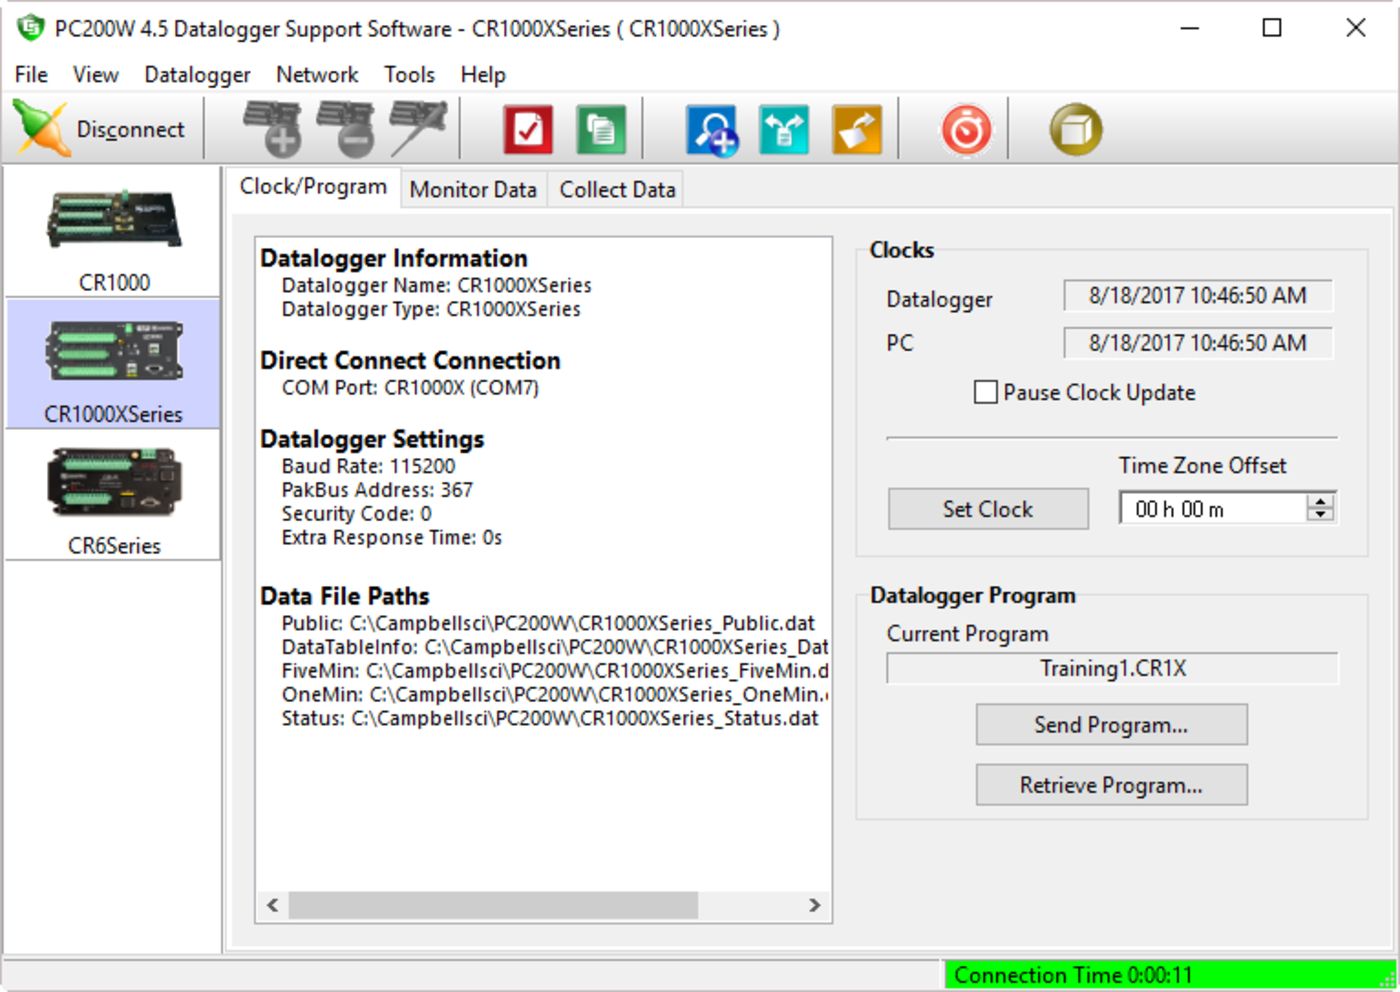Viewport: 1400px width, 992px height.
Task: Open the Network menu
Action: [x=317, y=75]
